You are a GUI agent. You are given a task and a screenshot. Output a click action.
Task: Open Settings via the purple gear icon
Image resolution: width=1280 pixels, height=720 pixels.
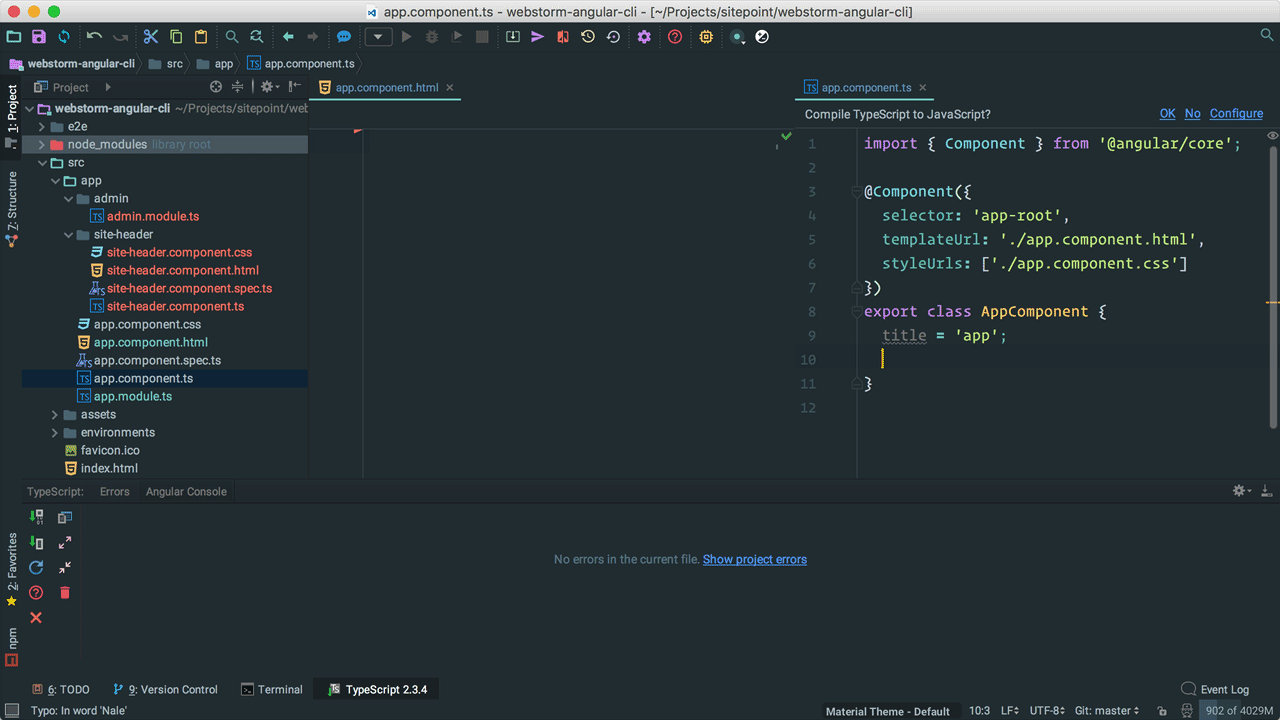(644, 37)
